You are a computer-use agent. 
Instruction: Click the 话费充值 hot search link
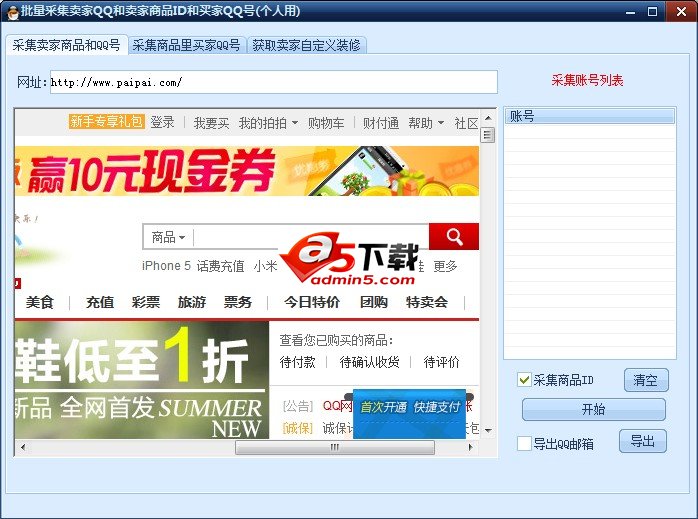[x=220, y=266]
